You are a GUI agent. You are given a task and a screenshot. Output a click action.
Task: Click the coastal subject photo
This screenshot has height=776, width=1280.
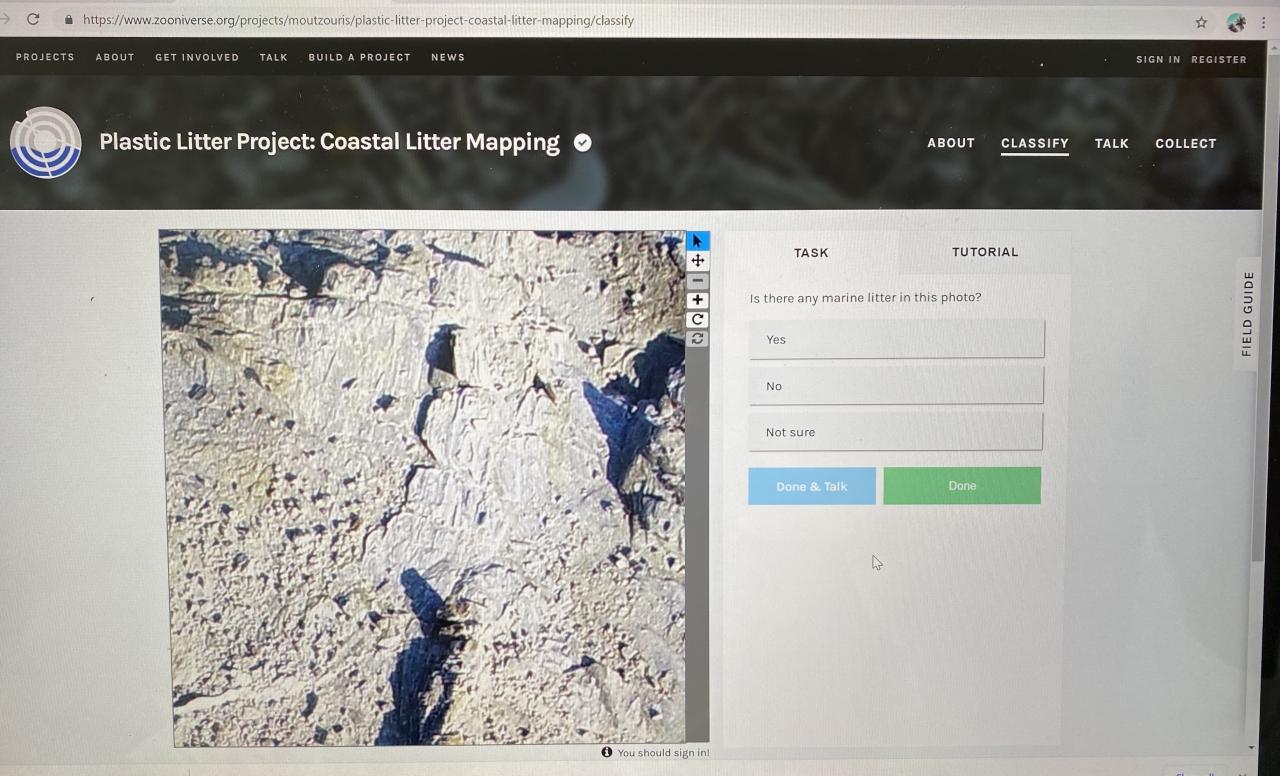(425, 488)
